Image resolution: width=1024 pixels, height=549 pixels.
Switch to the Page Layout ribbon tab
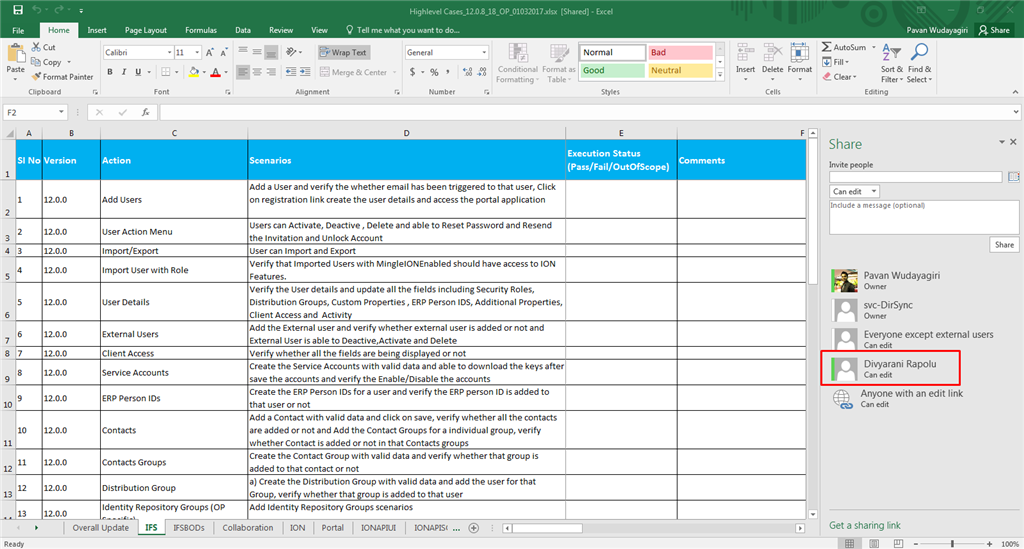click(x=146, y=30)
